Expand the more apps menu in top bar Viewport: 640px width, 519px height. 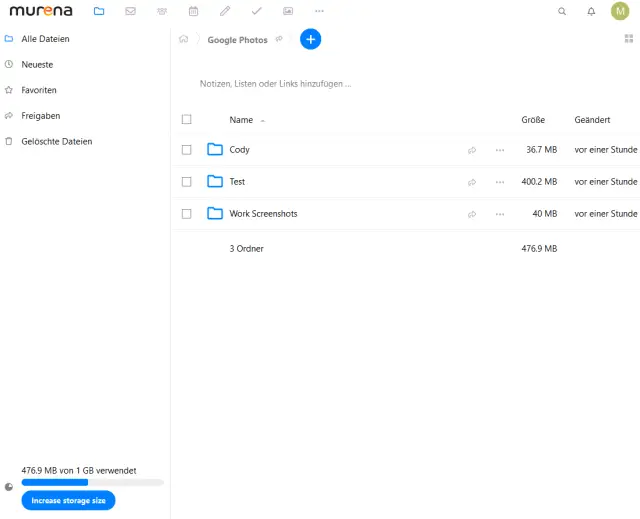click(x=319, y=11)
